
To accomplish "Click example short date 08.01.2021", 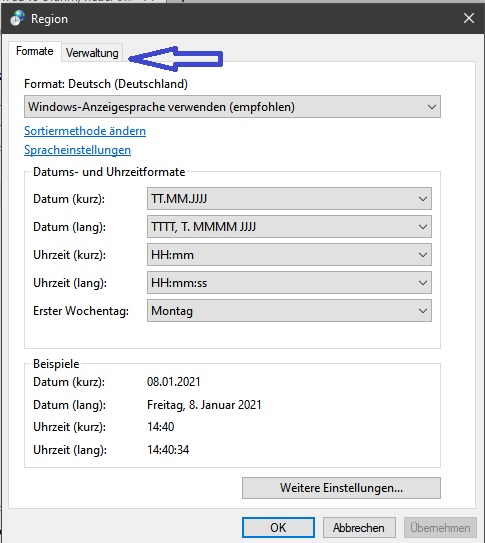I will [174, 382].
